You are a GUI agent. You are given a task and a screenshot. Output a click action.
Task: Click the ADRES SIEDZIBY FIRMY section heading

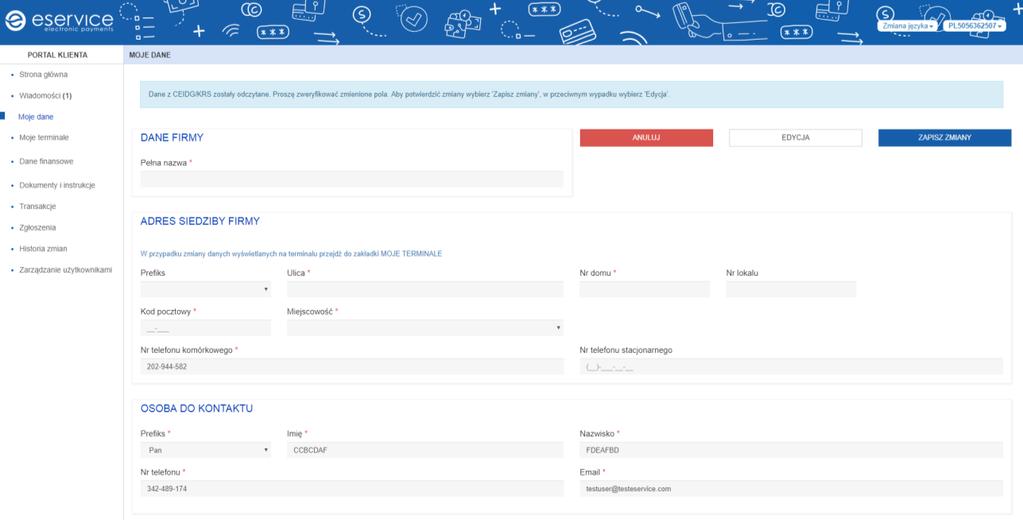[x=200, y=221]
